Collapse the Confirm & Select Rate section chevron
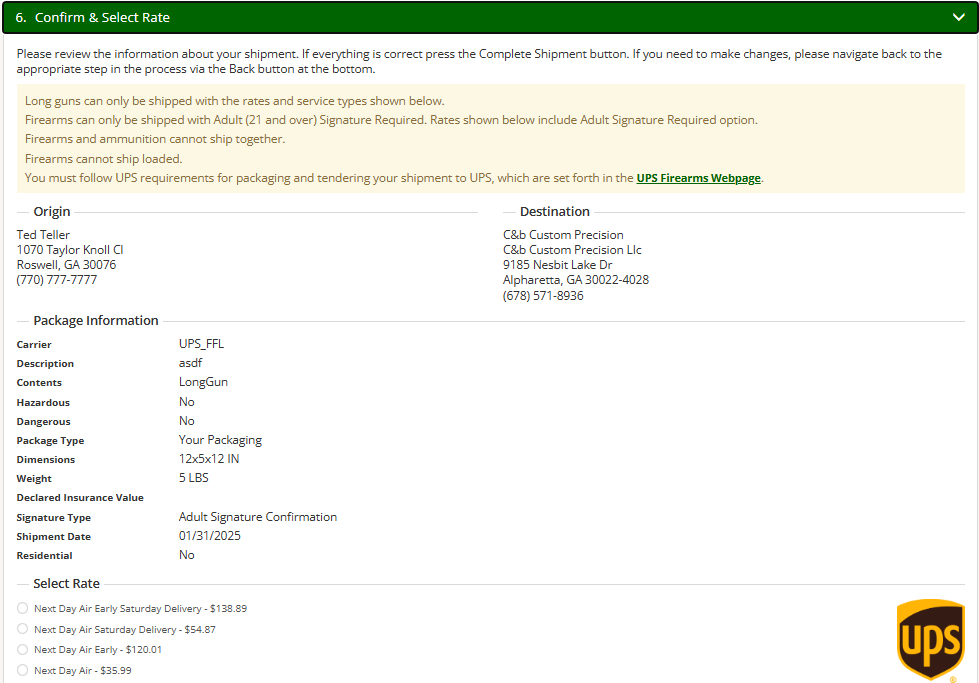 pos(958,17)
